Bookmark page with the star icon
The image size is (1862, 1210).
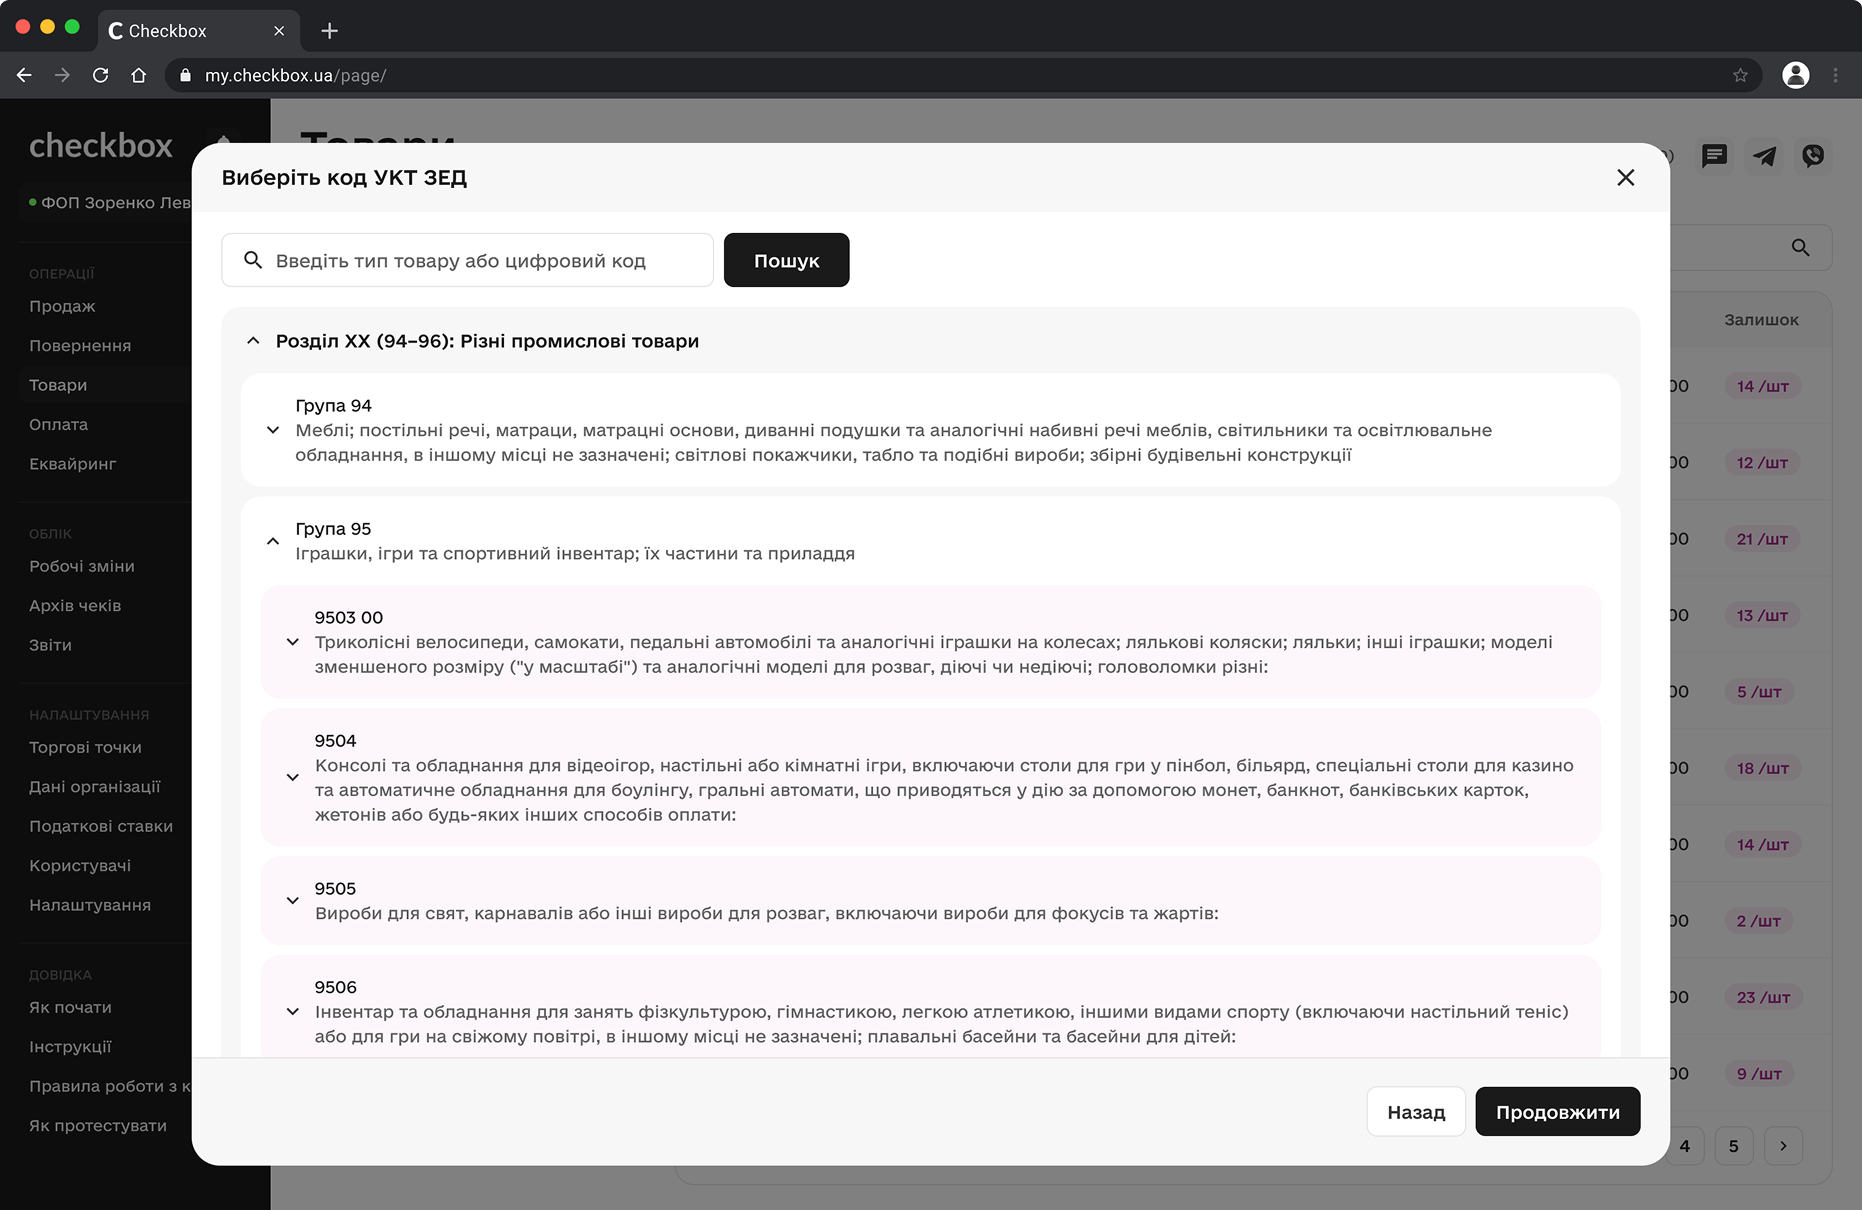coord(1740,75)
